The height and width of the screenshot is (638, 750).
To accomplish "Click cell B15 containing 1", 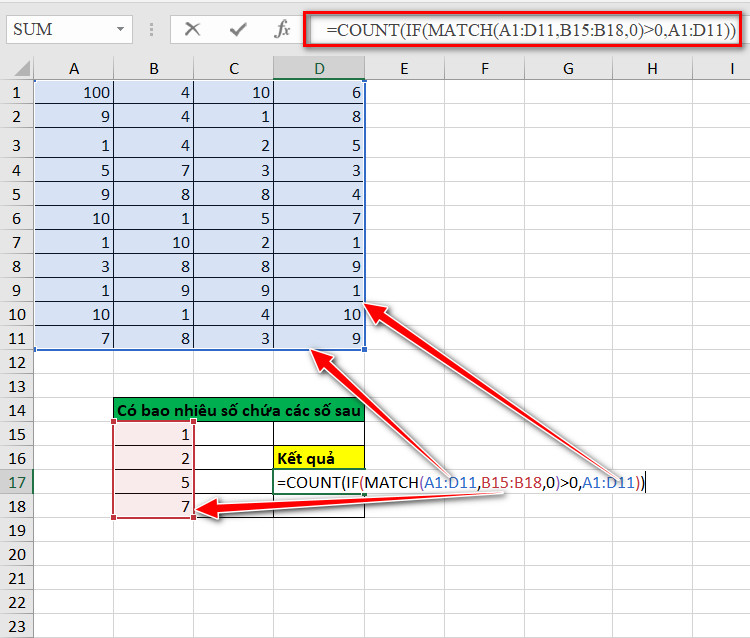I will pos(154,434).
